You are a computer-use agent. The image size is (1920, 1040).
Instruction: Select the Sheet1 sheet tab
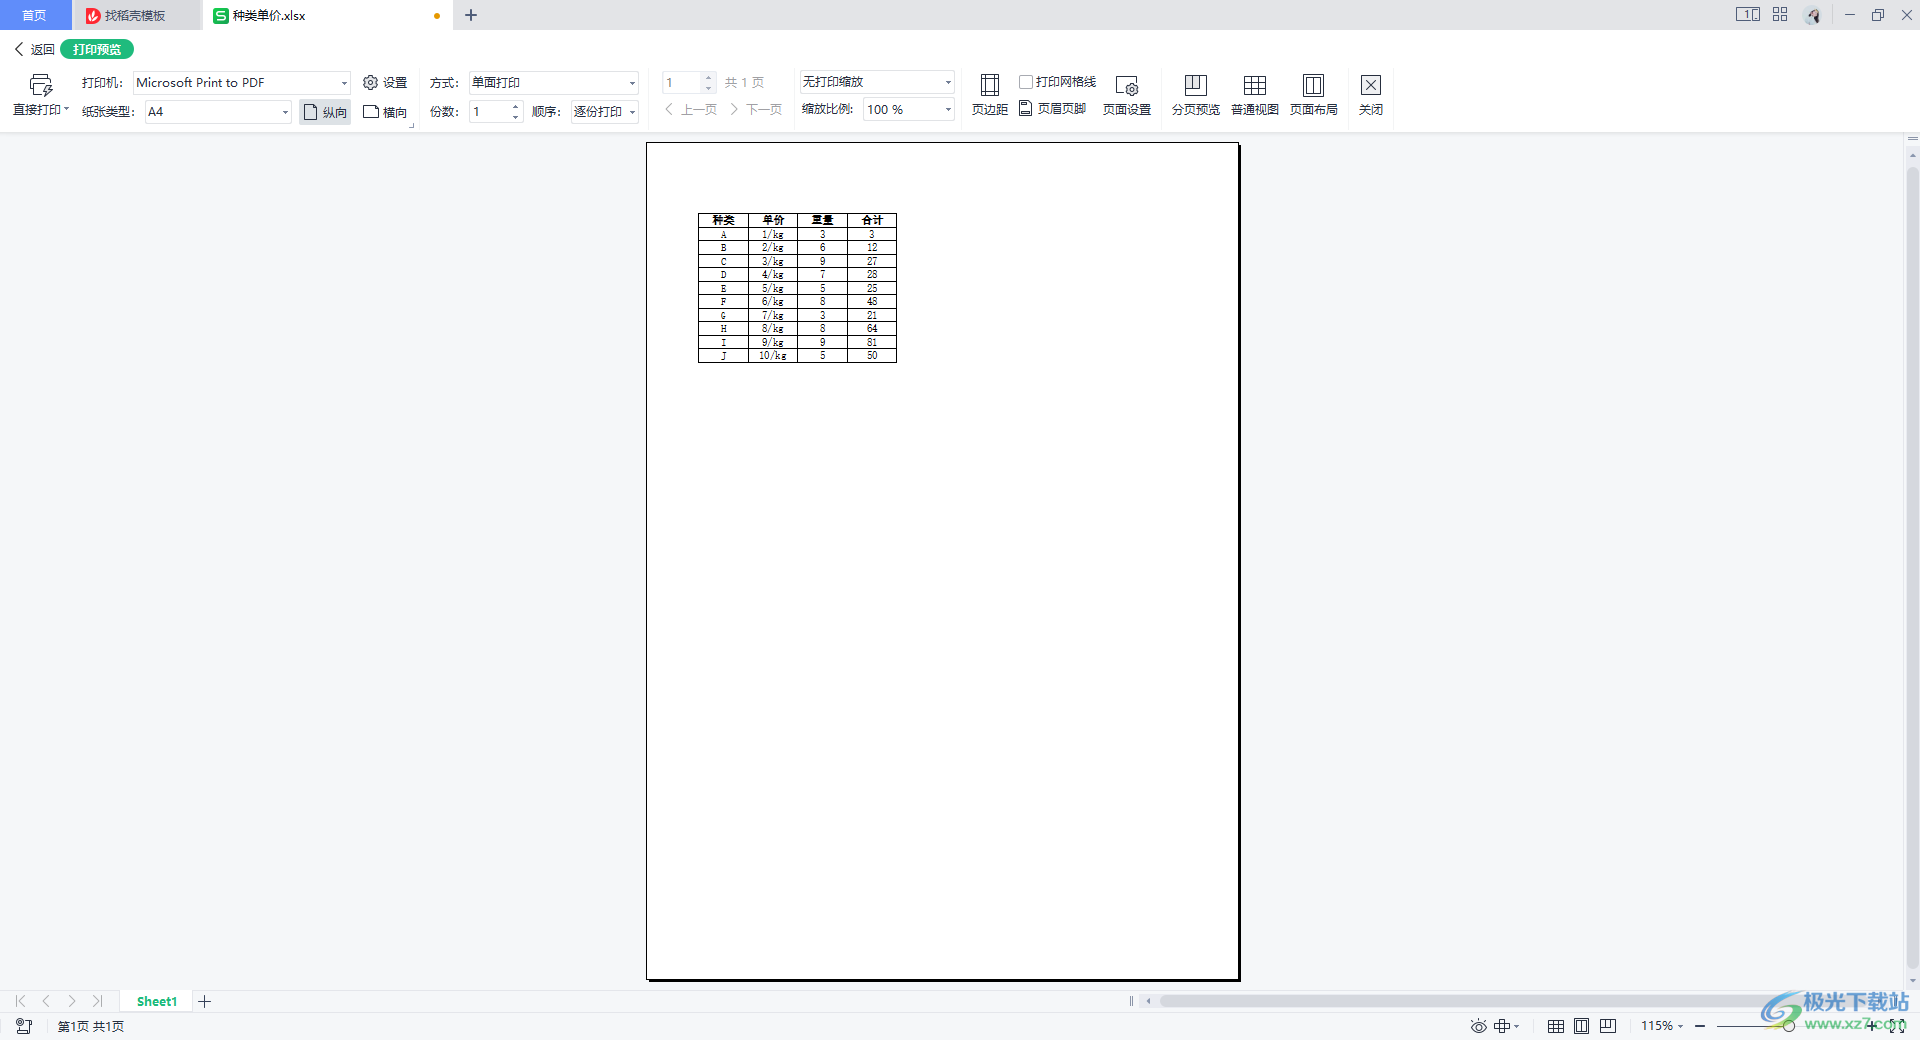[x=157, y=1001]
